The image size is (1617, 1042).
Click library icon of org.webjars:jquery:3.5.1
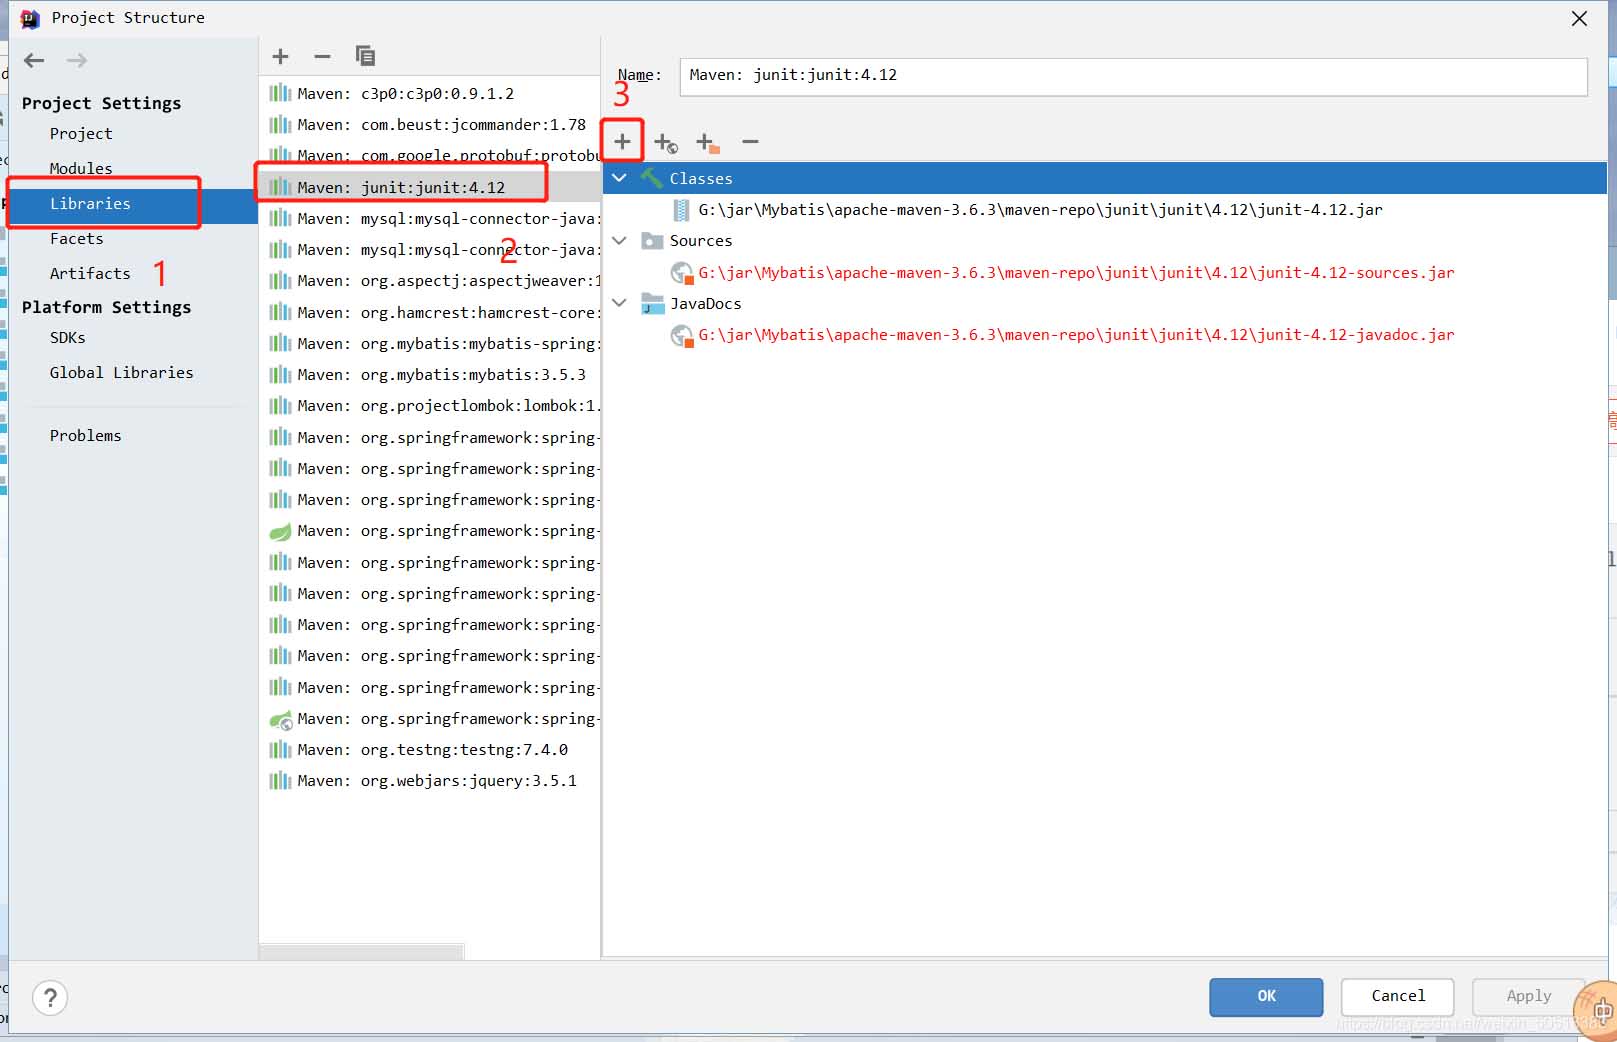(280, 781)
